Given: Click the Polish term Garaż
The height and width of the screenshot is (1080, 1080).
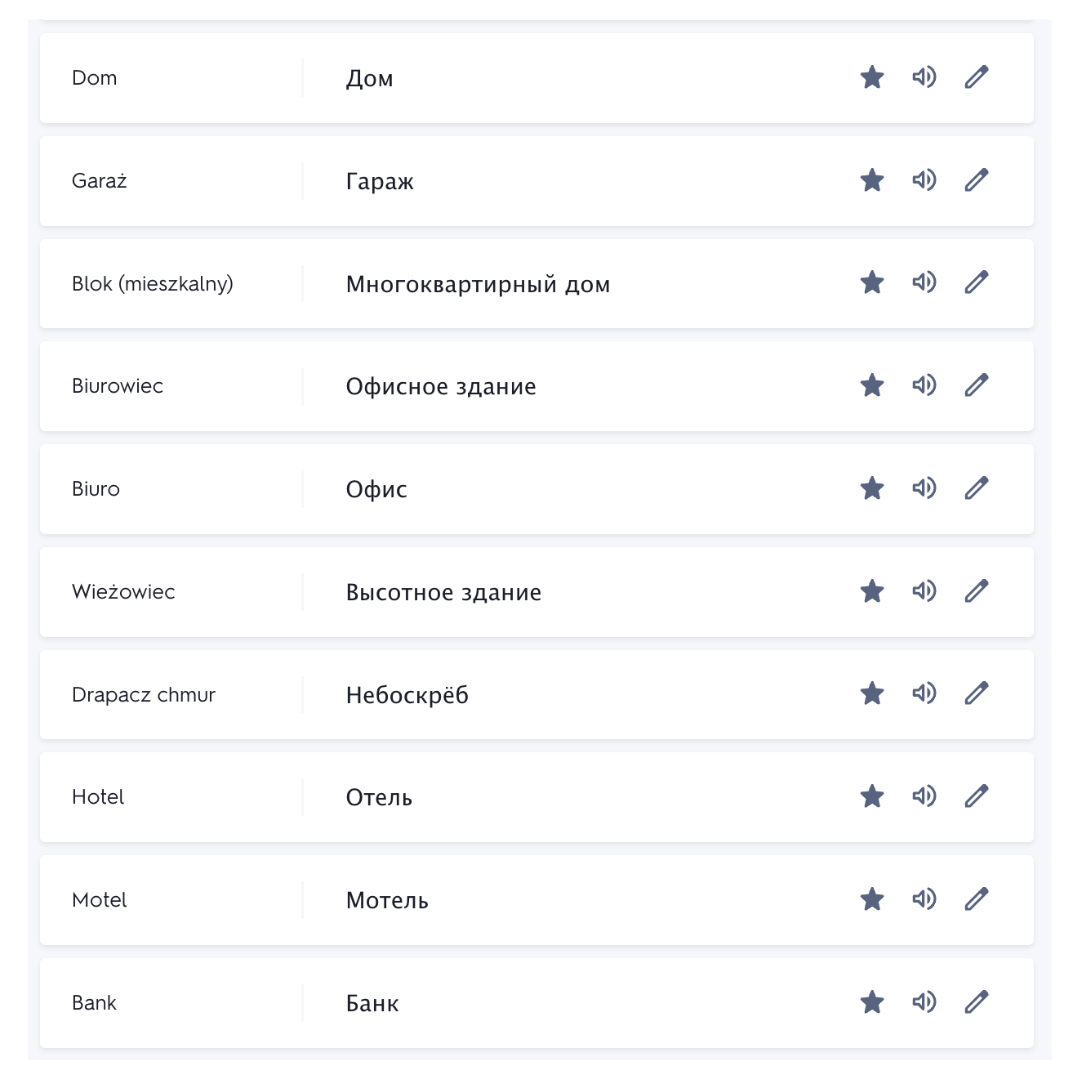Looking at the screenshot, I should point(99,180).
